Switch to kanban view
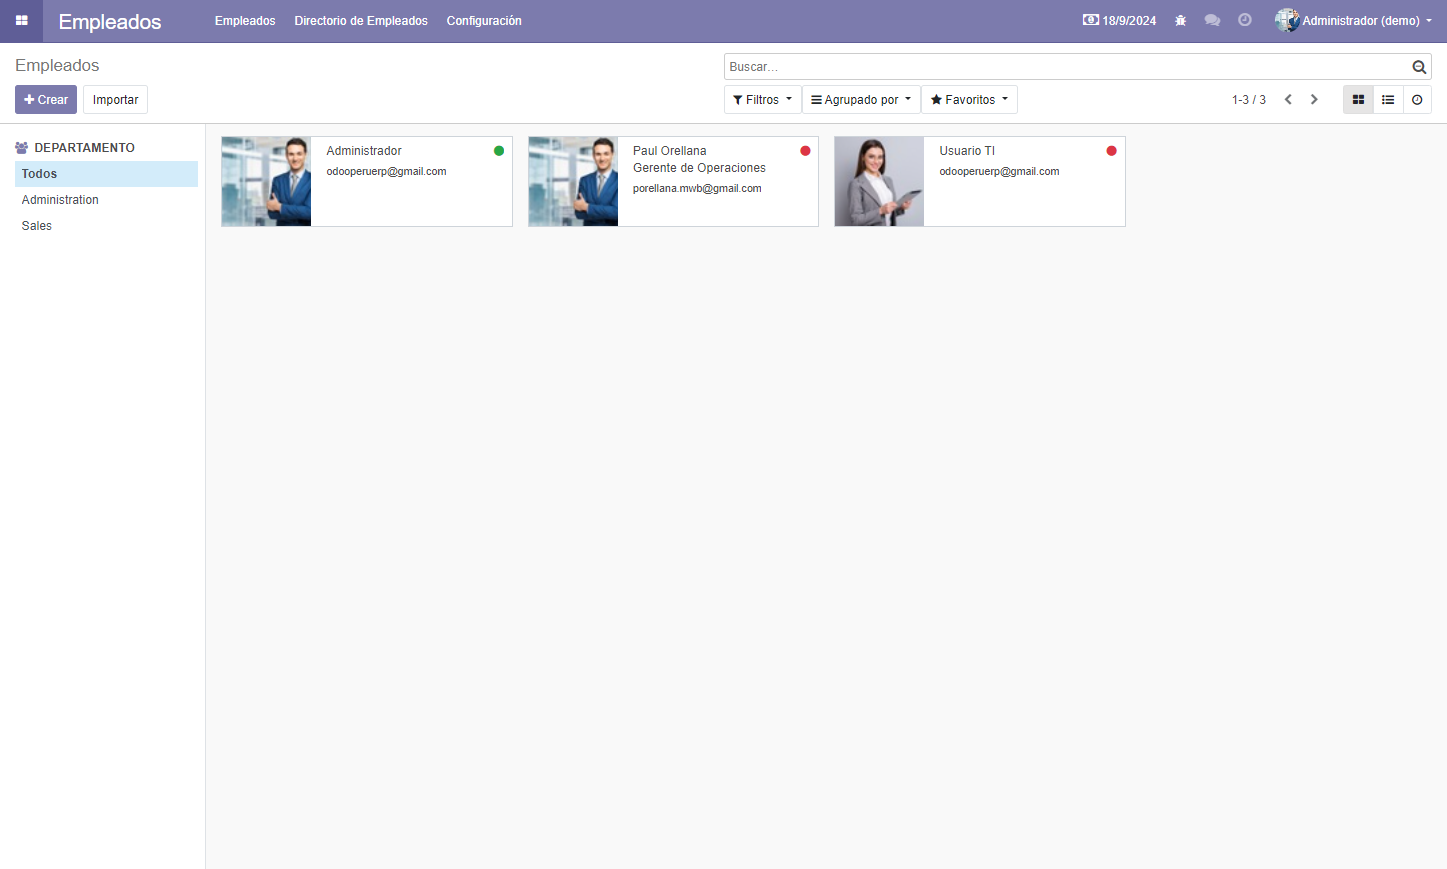The width and height of the screenshot is (1447, 869). pyautogui.click(x=1358, y=100)
